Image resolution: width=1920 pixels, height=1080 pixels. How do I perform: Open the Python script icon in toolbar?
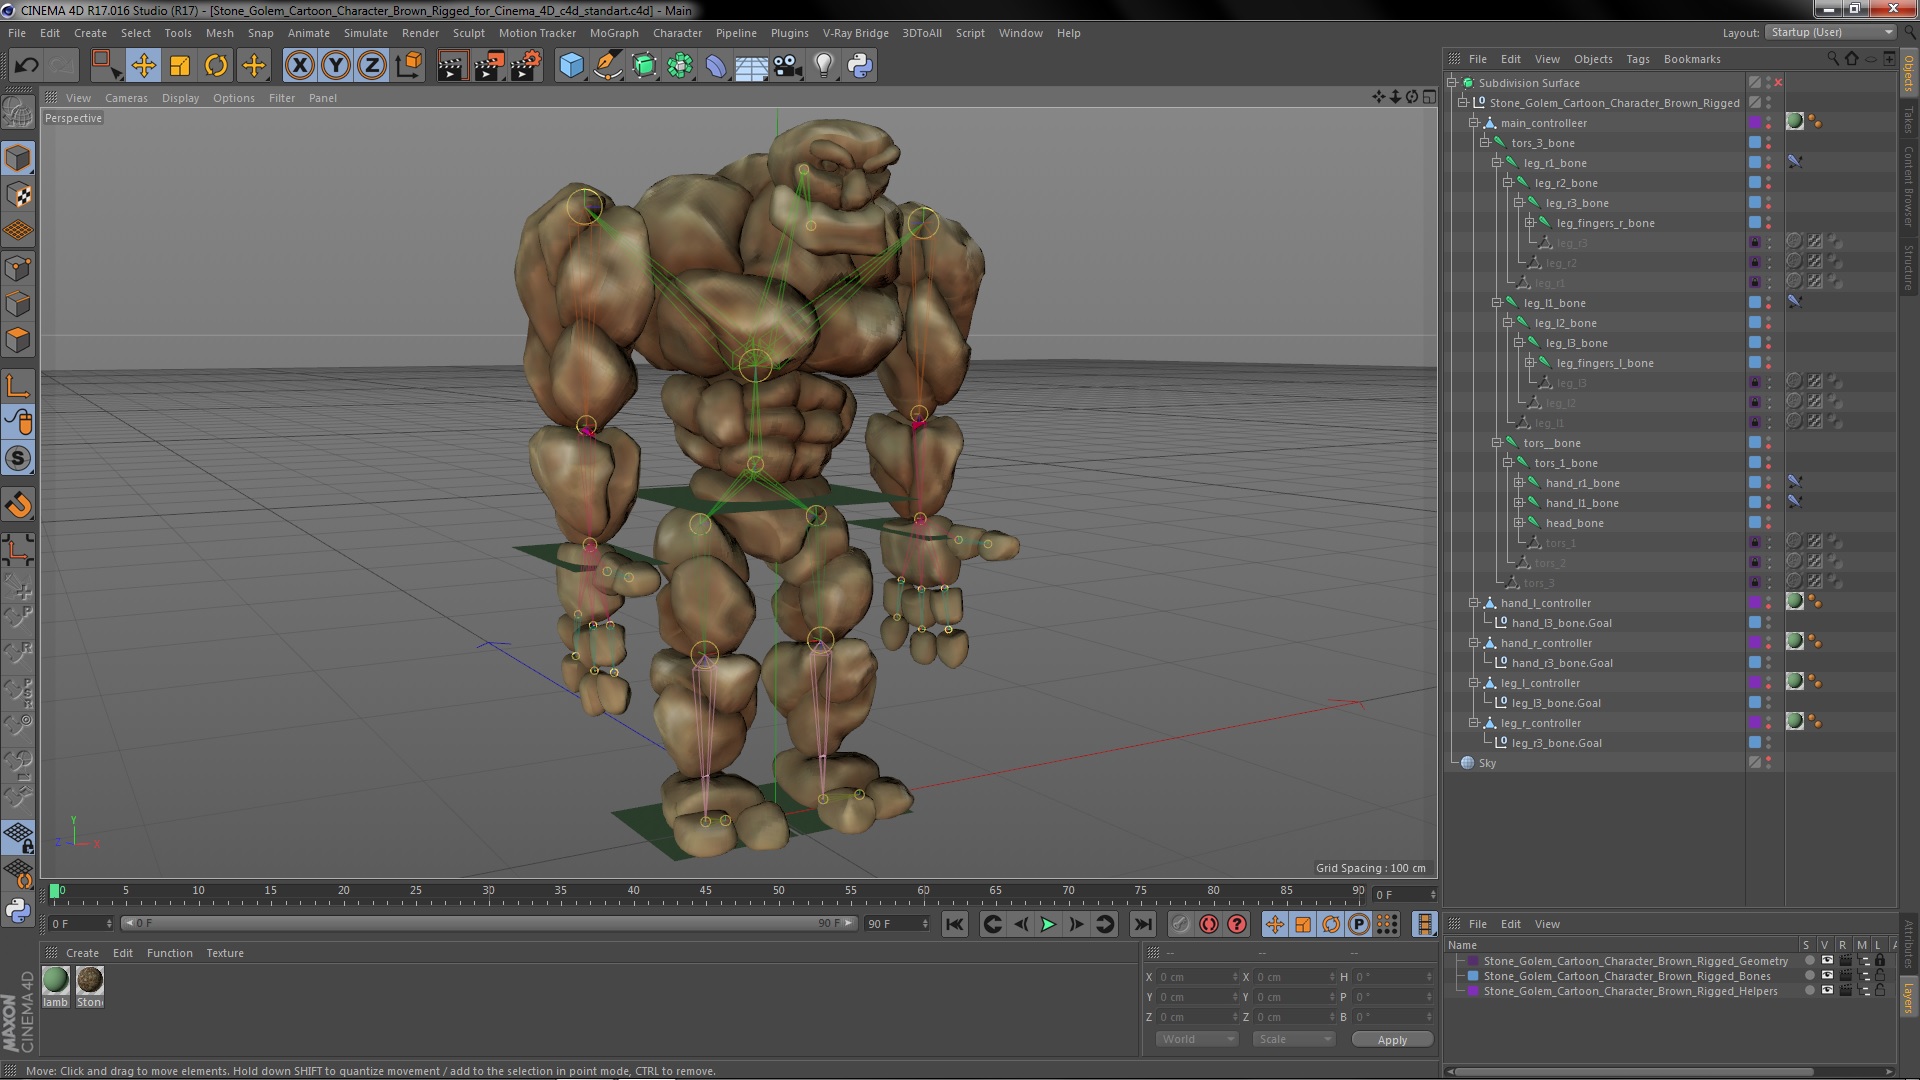tap(860, 66)
